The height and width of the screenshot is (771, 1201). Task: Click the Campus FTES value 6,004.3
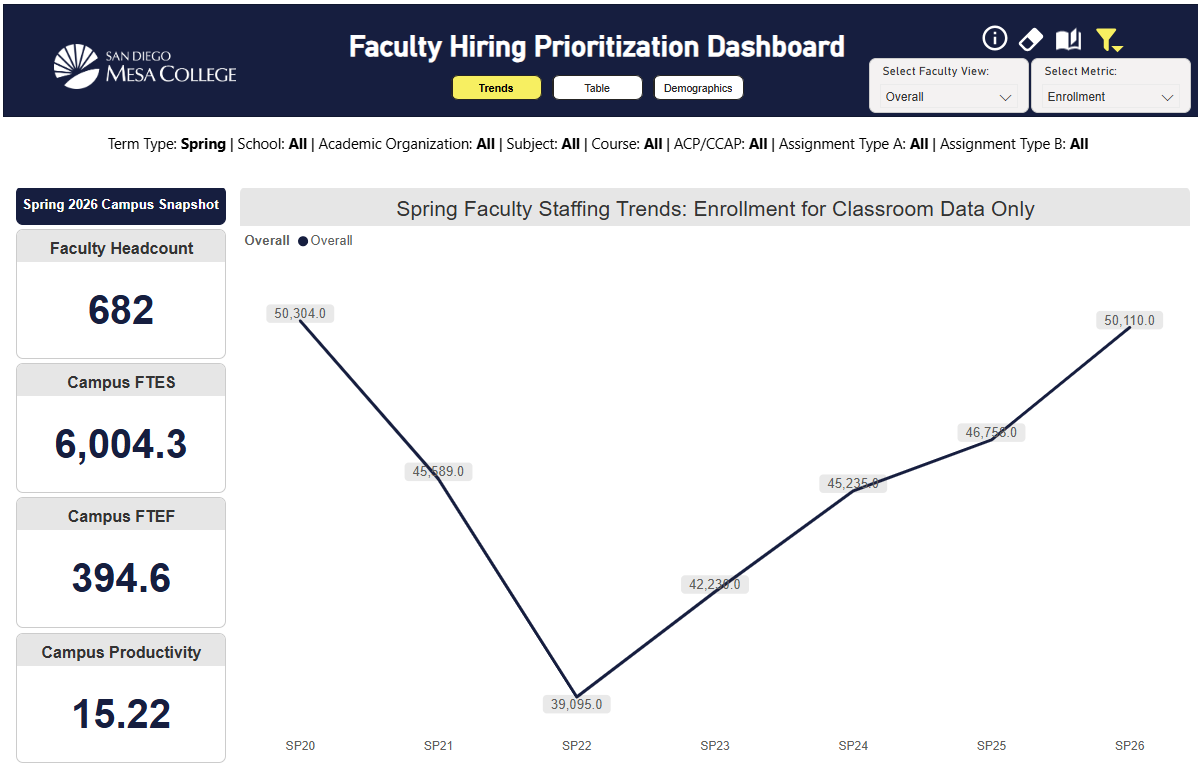pos(120,443)
